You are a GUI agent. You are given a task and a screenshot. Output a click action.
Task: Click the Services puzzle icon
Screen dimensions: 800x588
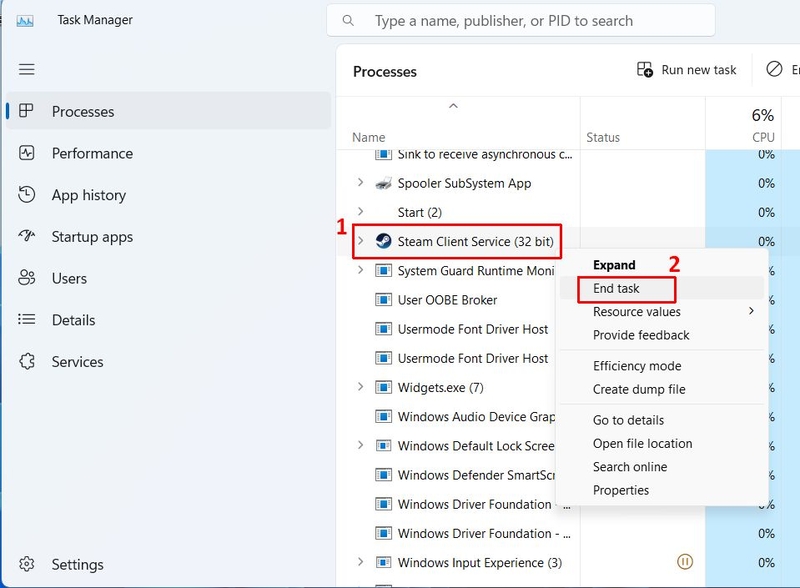click(x=27, y=361)
